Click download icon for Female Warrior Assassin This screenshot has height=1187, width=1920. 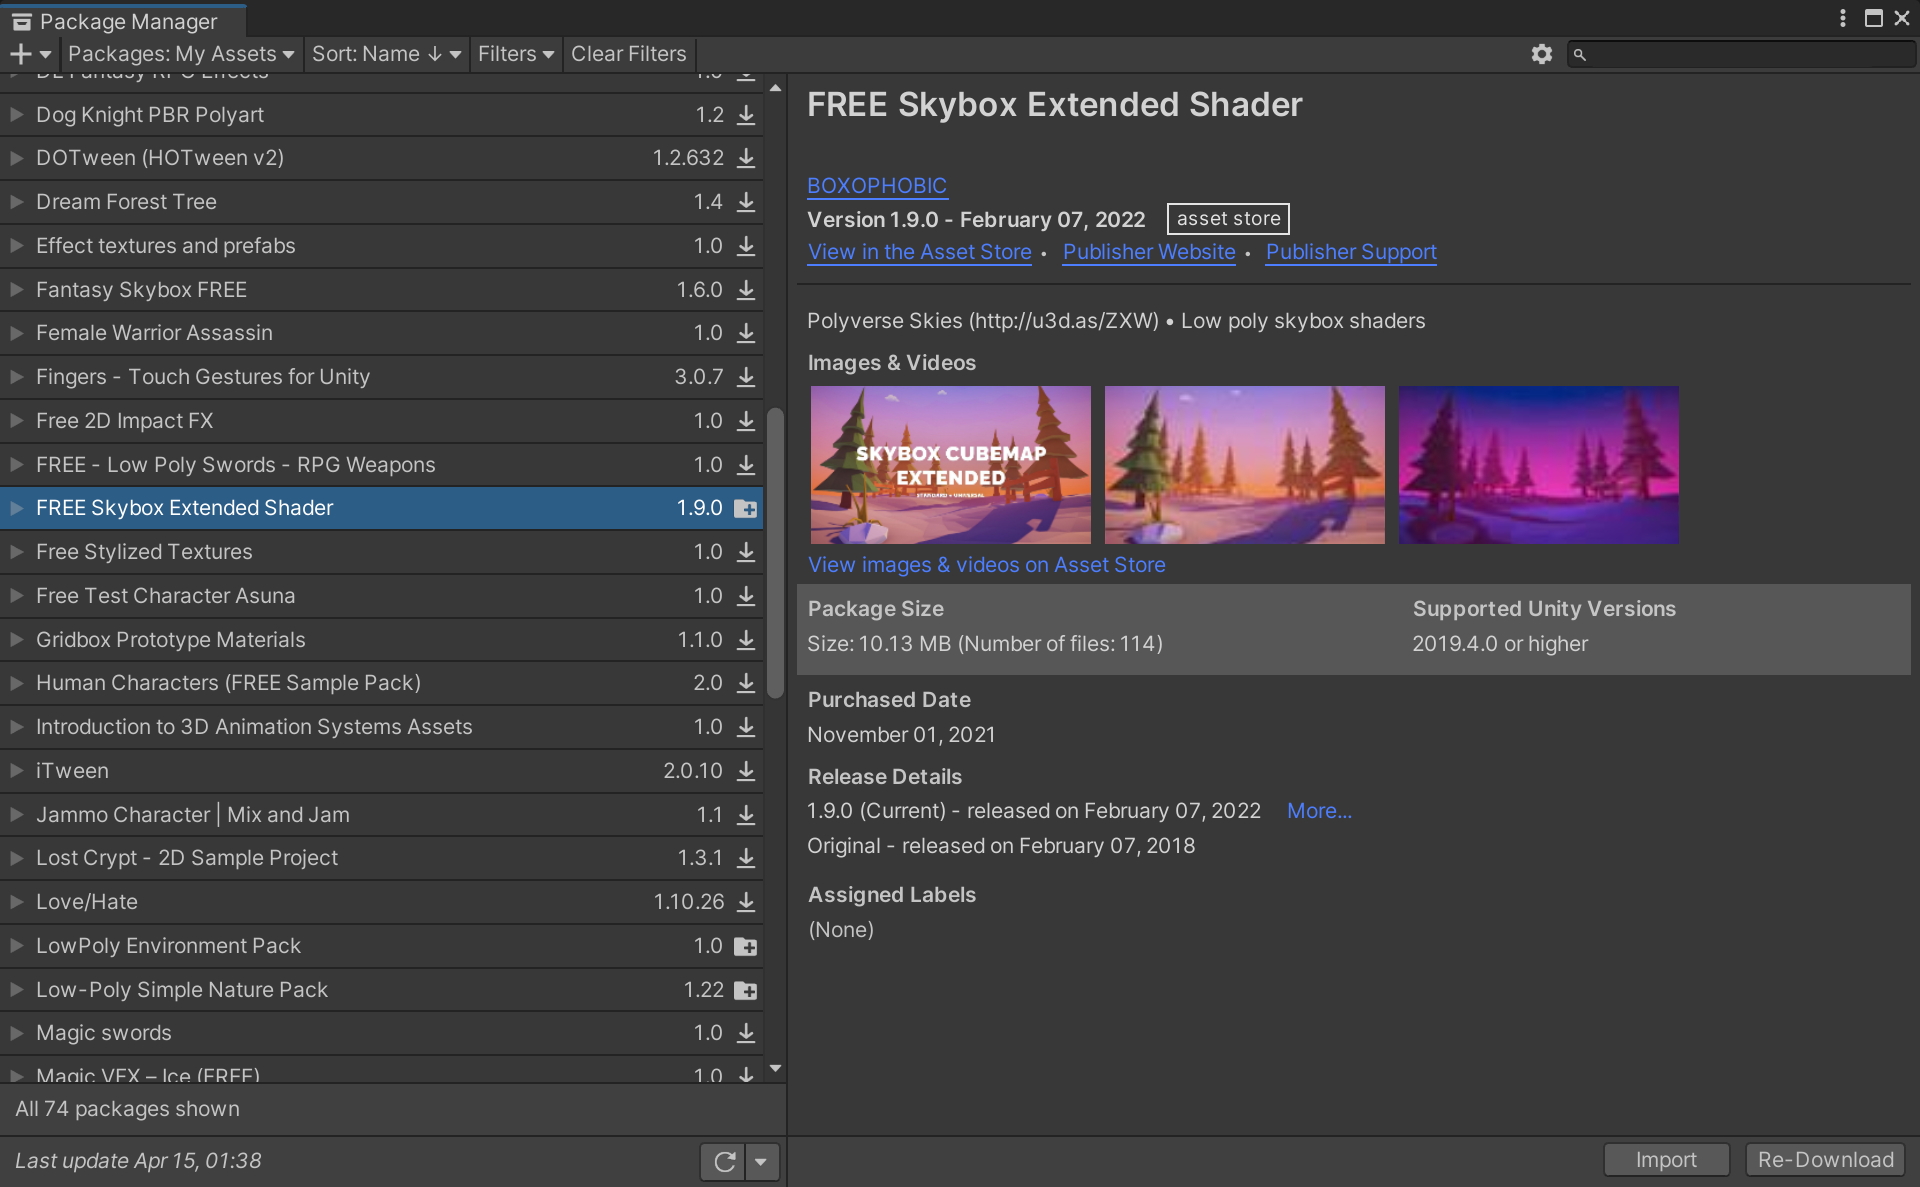coord(746,333)
